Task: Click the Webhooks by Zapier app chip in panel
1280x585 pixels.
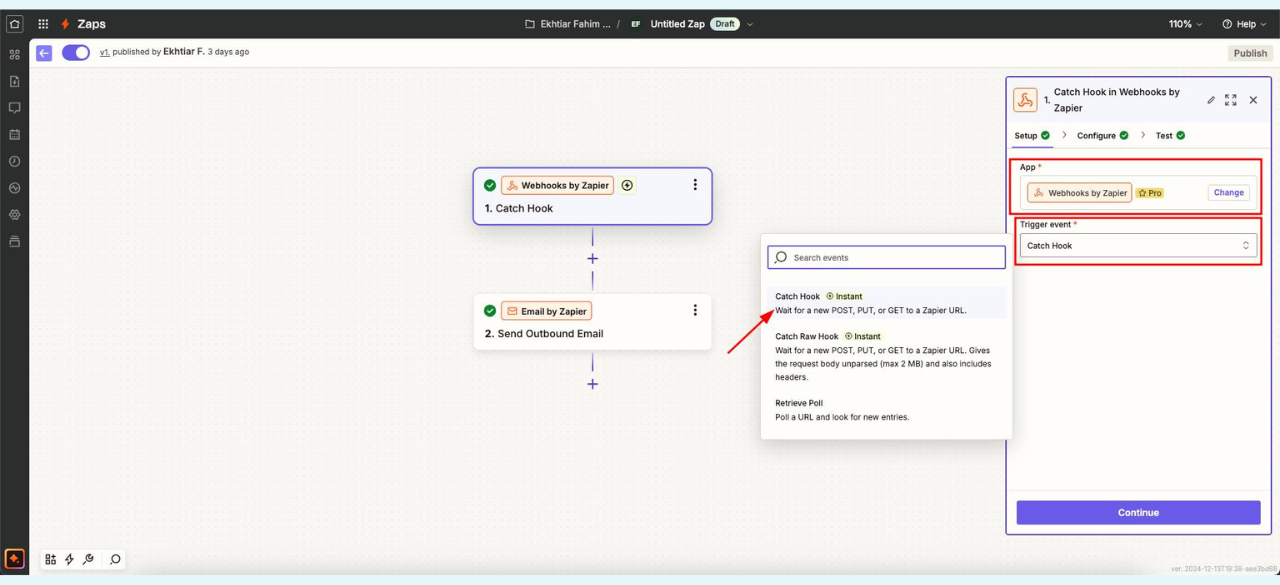Action: 1079,193
